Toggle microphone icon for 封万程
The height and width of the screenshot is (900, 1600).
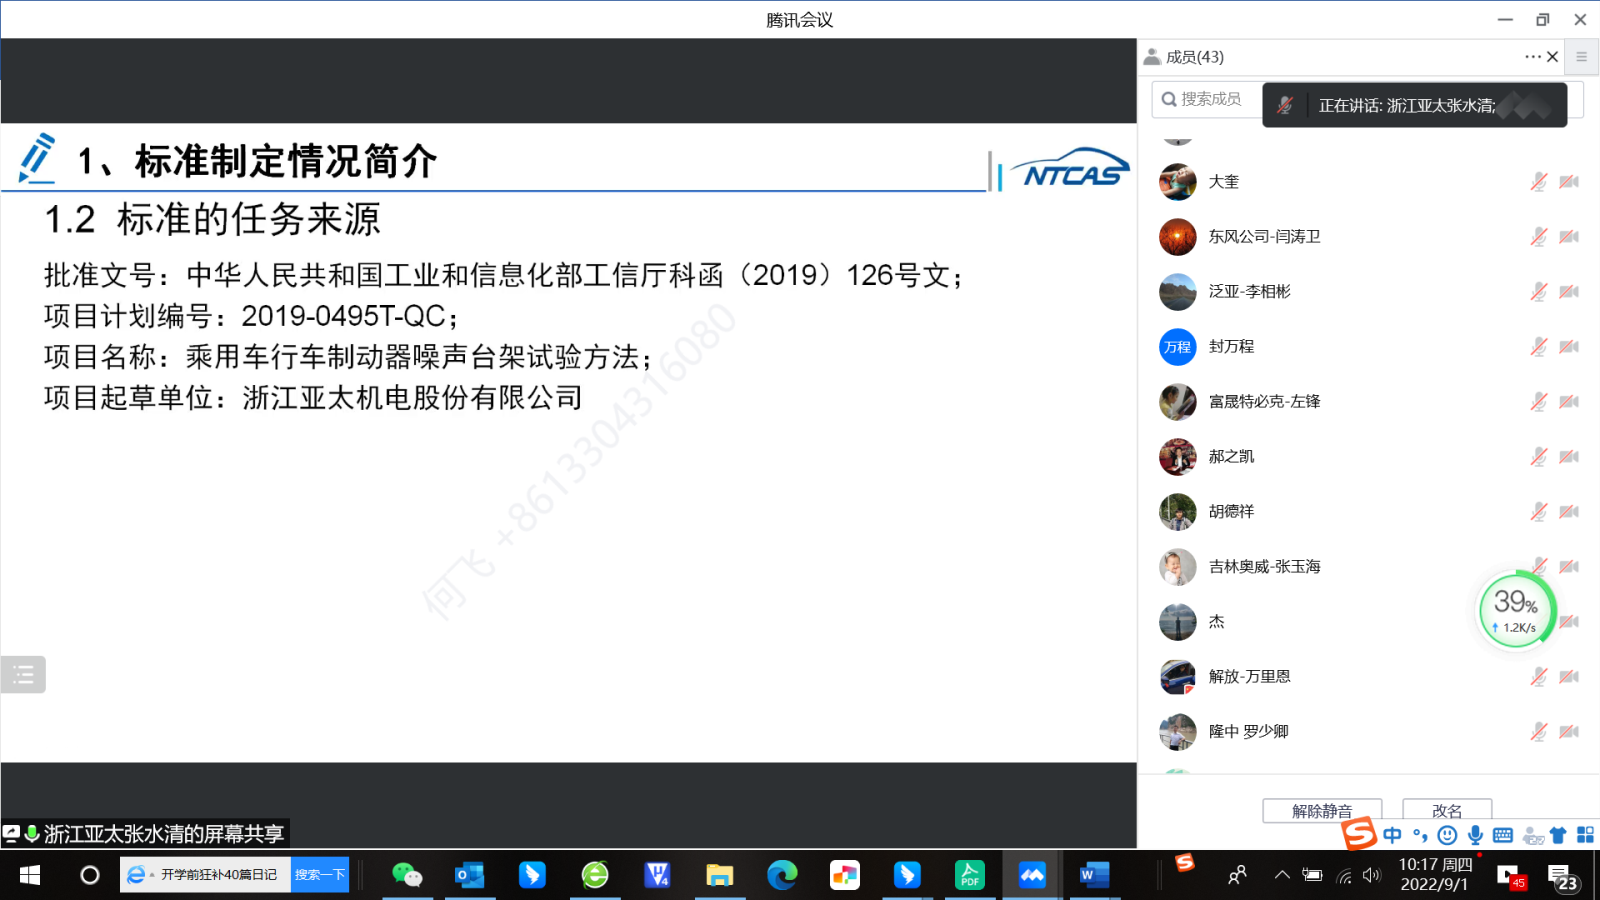coord(1538,347)
